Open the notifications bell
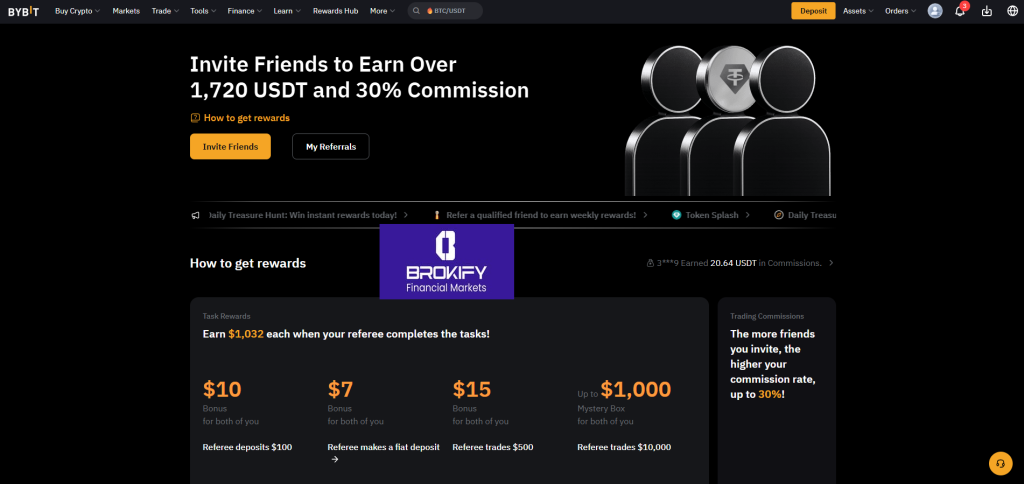 click(960, 11)
